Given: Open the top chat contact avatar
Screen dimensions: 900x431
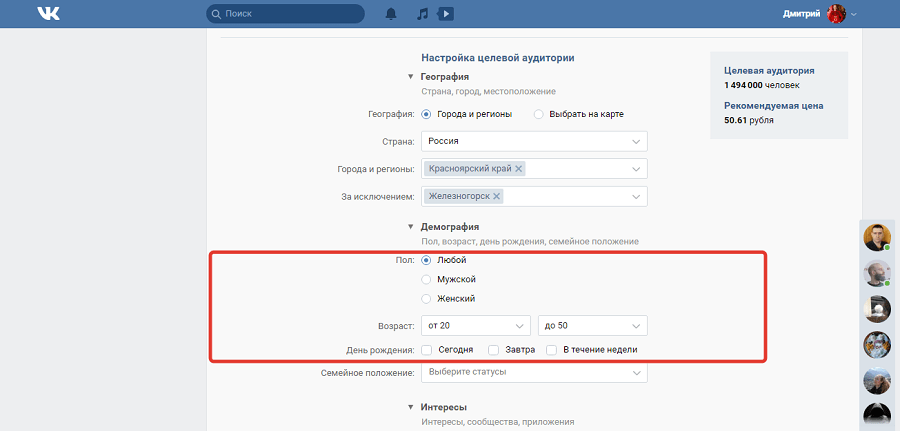Looking at the screenshot, I should tap(877, 237).
